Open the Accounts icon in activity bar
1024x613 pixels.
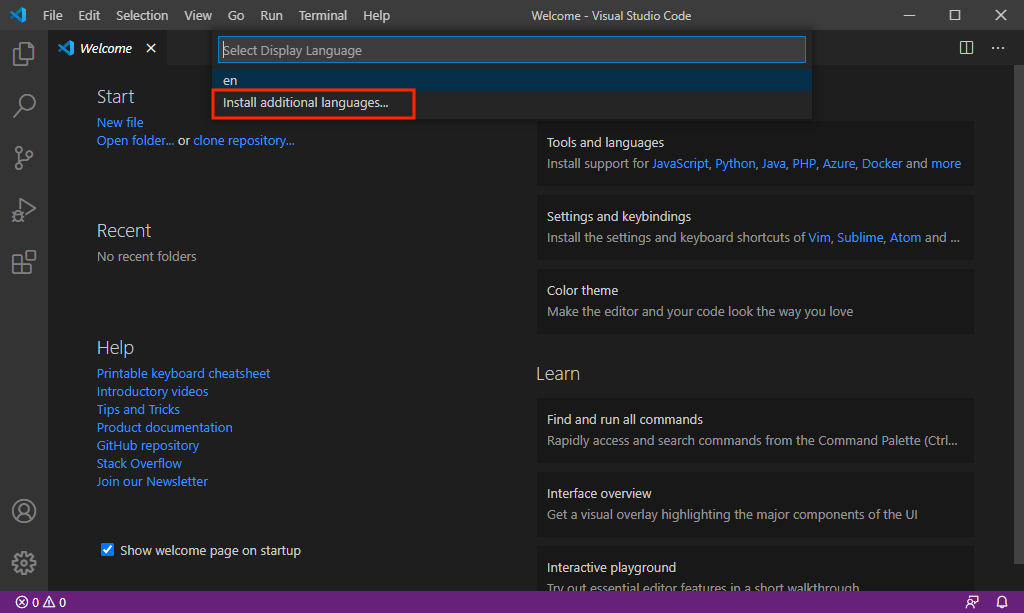[24, 511]
